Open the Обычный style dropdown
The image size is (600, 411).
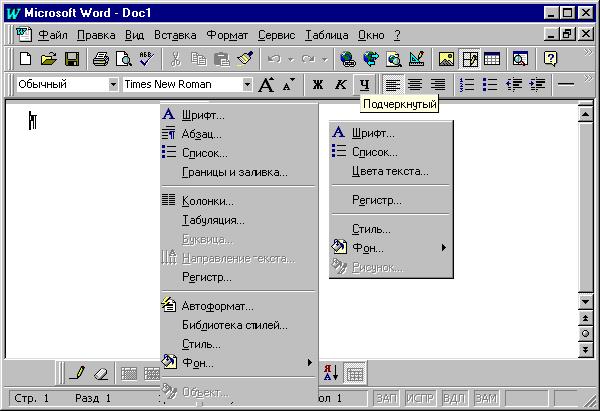pos(113,84)
